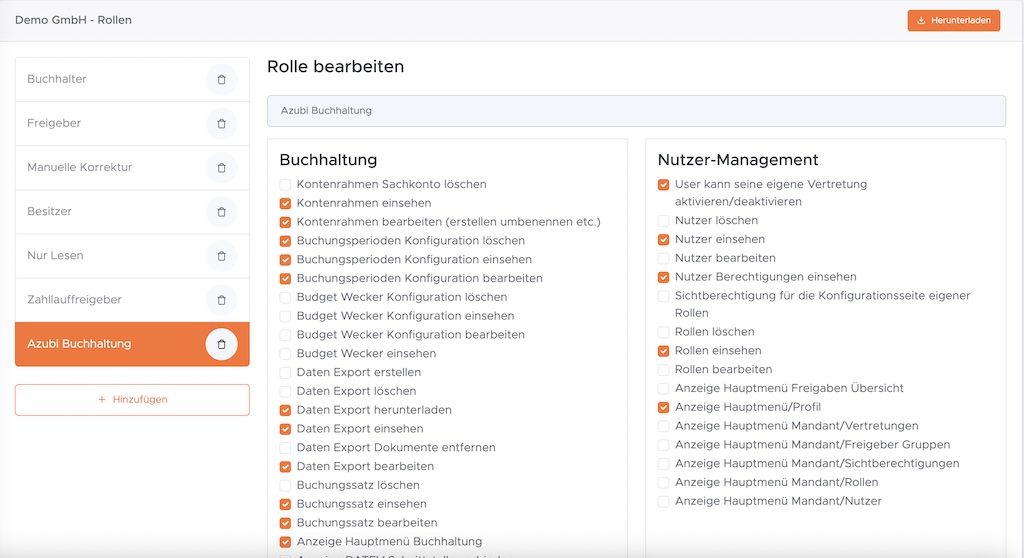
Task: Delete the Freigeber role via trash icon
Action: pos(221,124)
